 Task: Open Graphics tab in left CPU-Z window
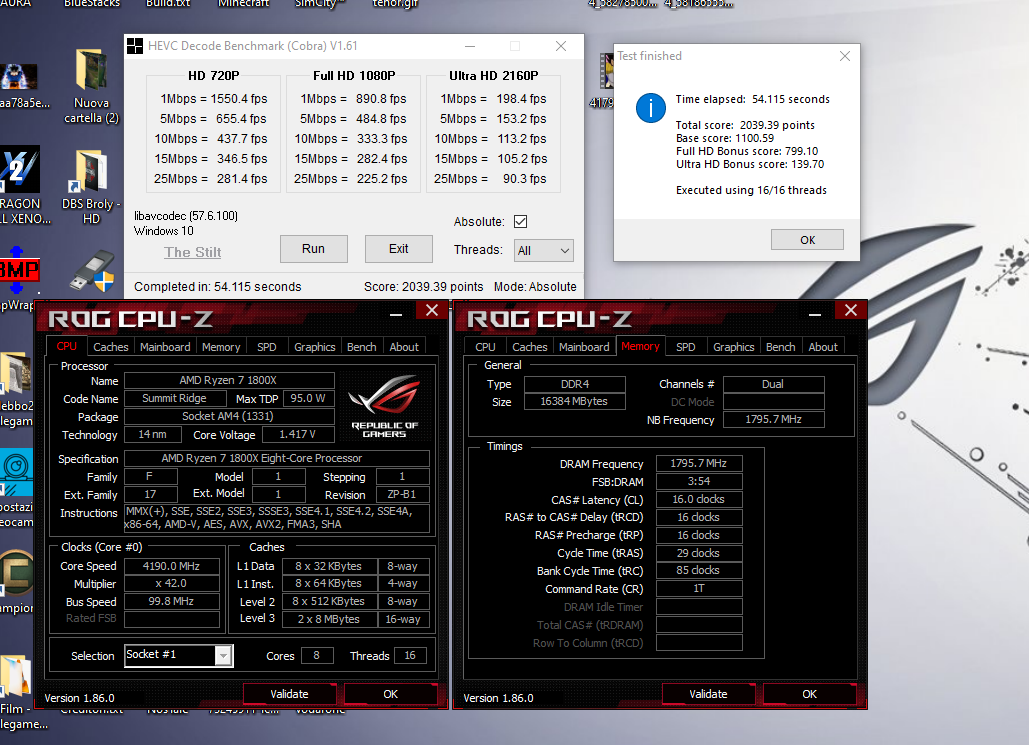314,347
